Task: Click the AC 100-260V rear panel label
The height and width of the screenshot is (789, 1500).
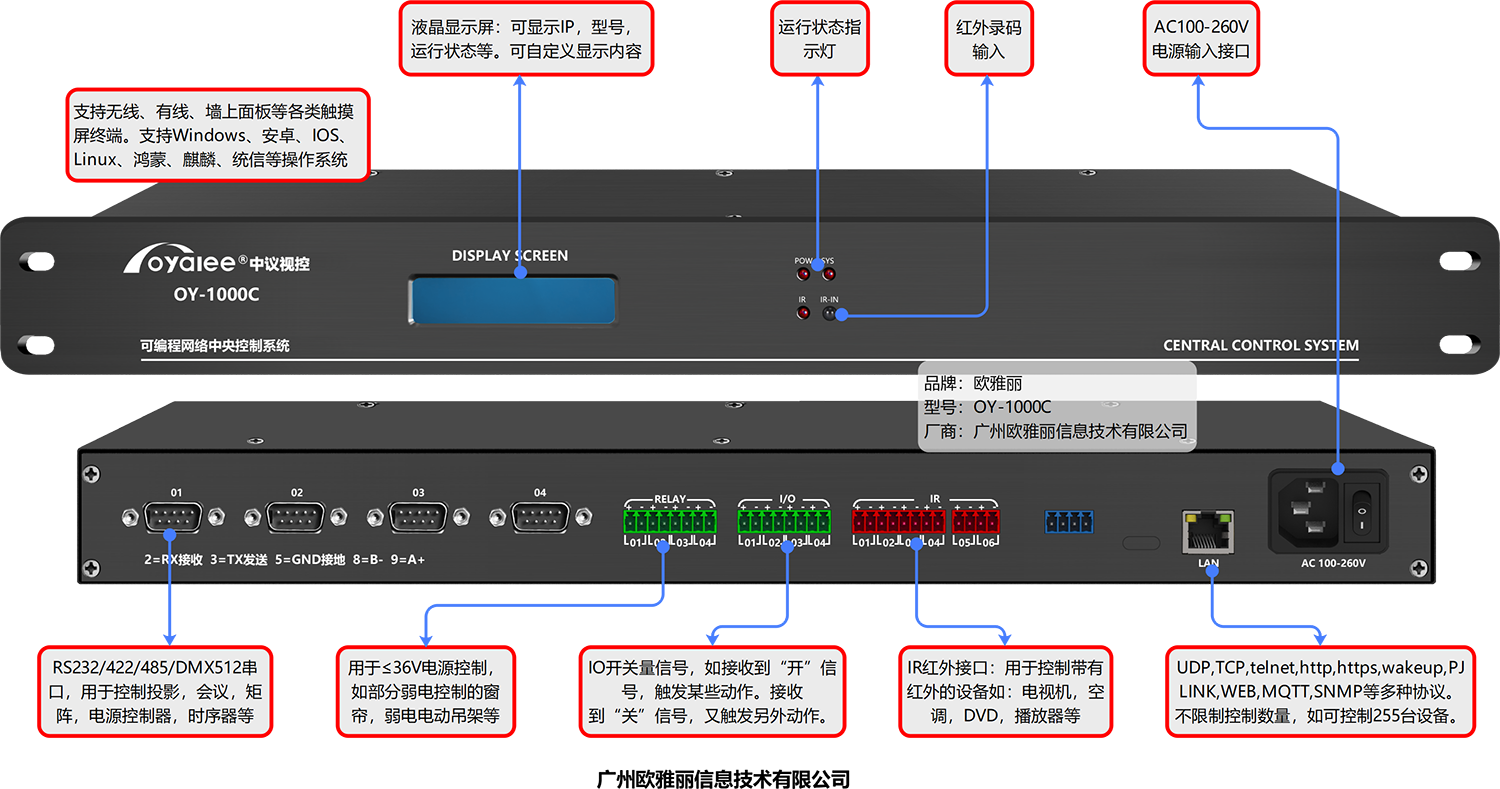Action: tap(1333, 563)
